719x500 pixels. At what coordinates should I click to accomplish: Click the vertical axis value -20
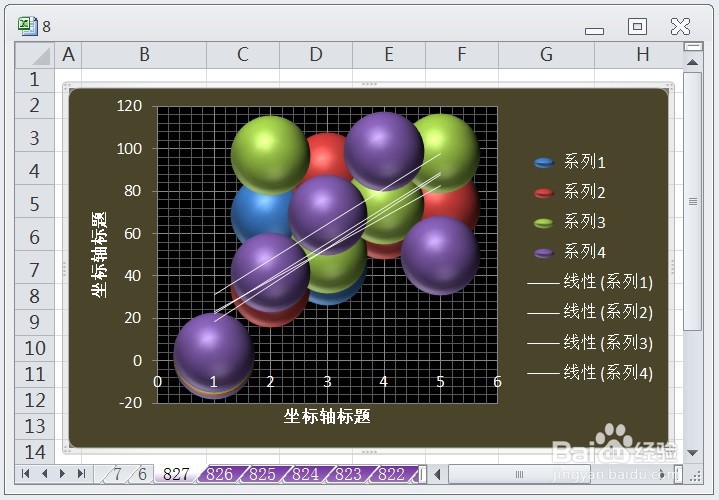(131, 403)
